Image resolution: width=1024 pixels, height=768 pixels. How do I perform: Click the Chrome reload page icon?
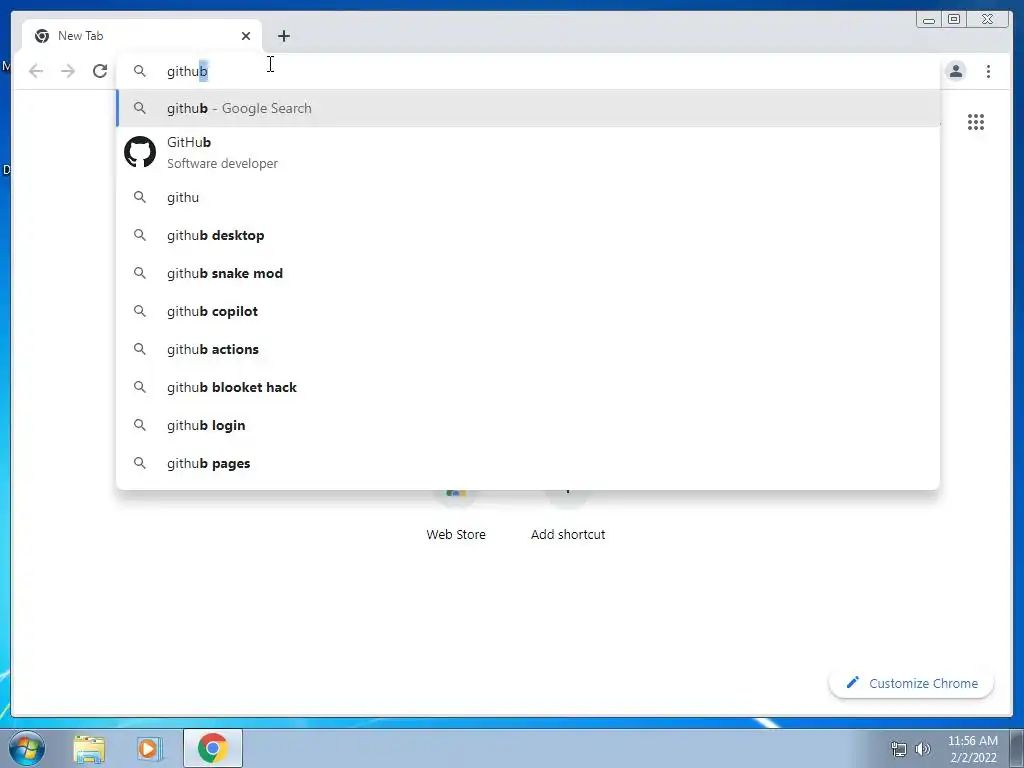(x=100, y=71)
